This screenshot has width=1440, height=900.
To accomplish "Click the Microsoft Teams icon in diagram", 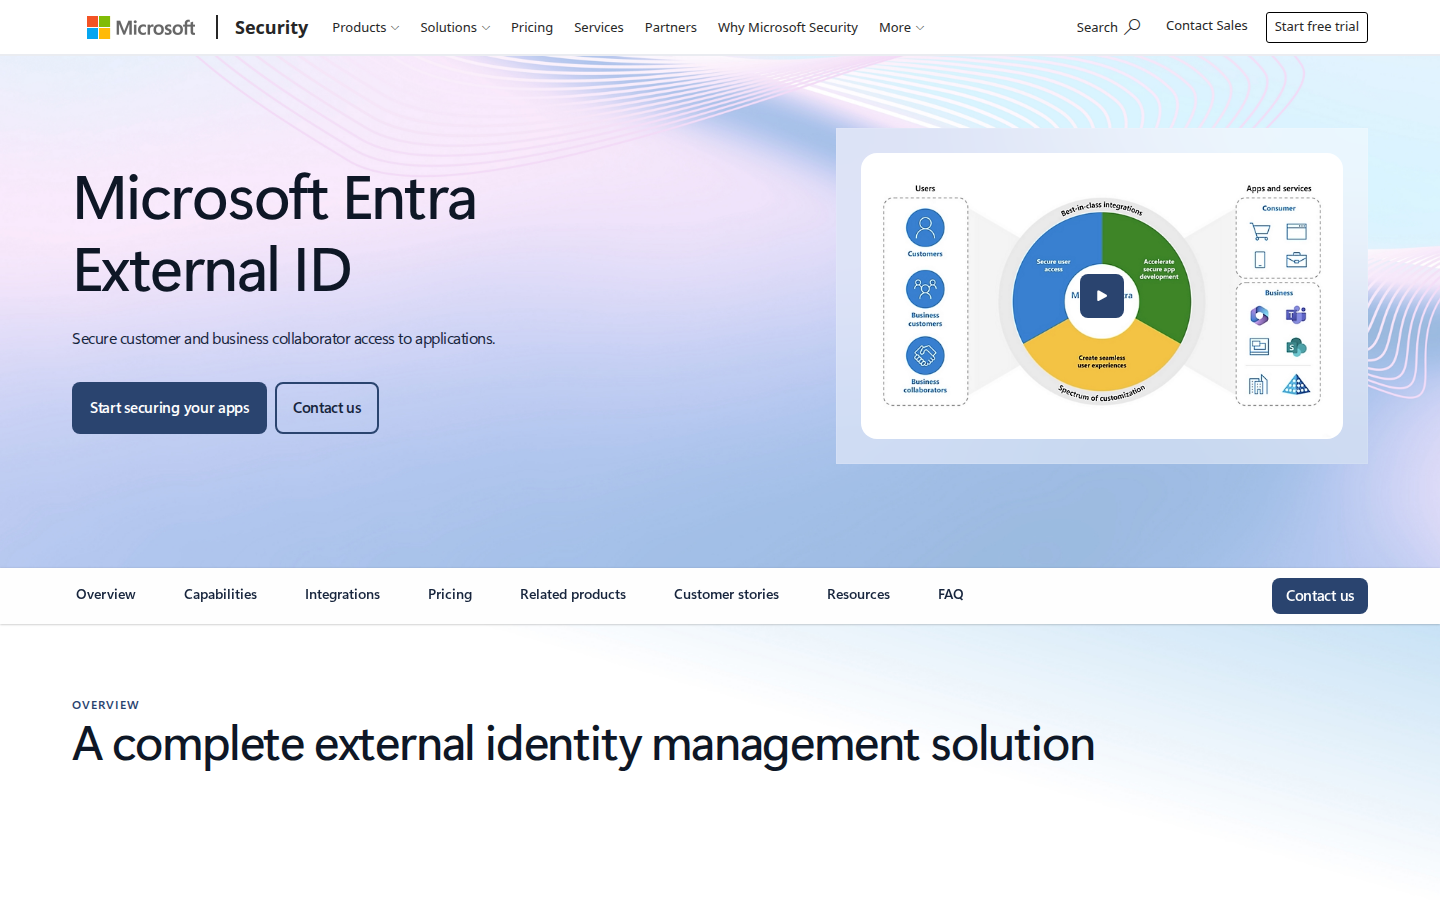I will click(x=1296, y=316).
